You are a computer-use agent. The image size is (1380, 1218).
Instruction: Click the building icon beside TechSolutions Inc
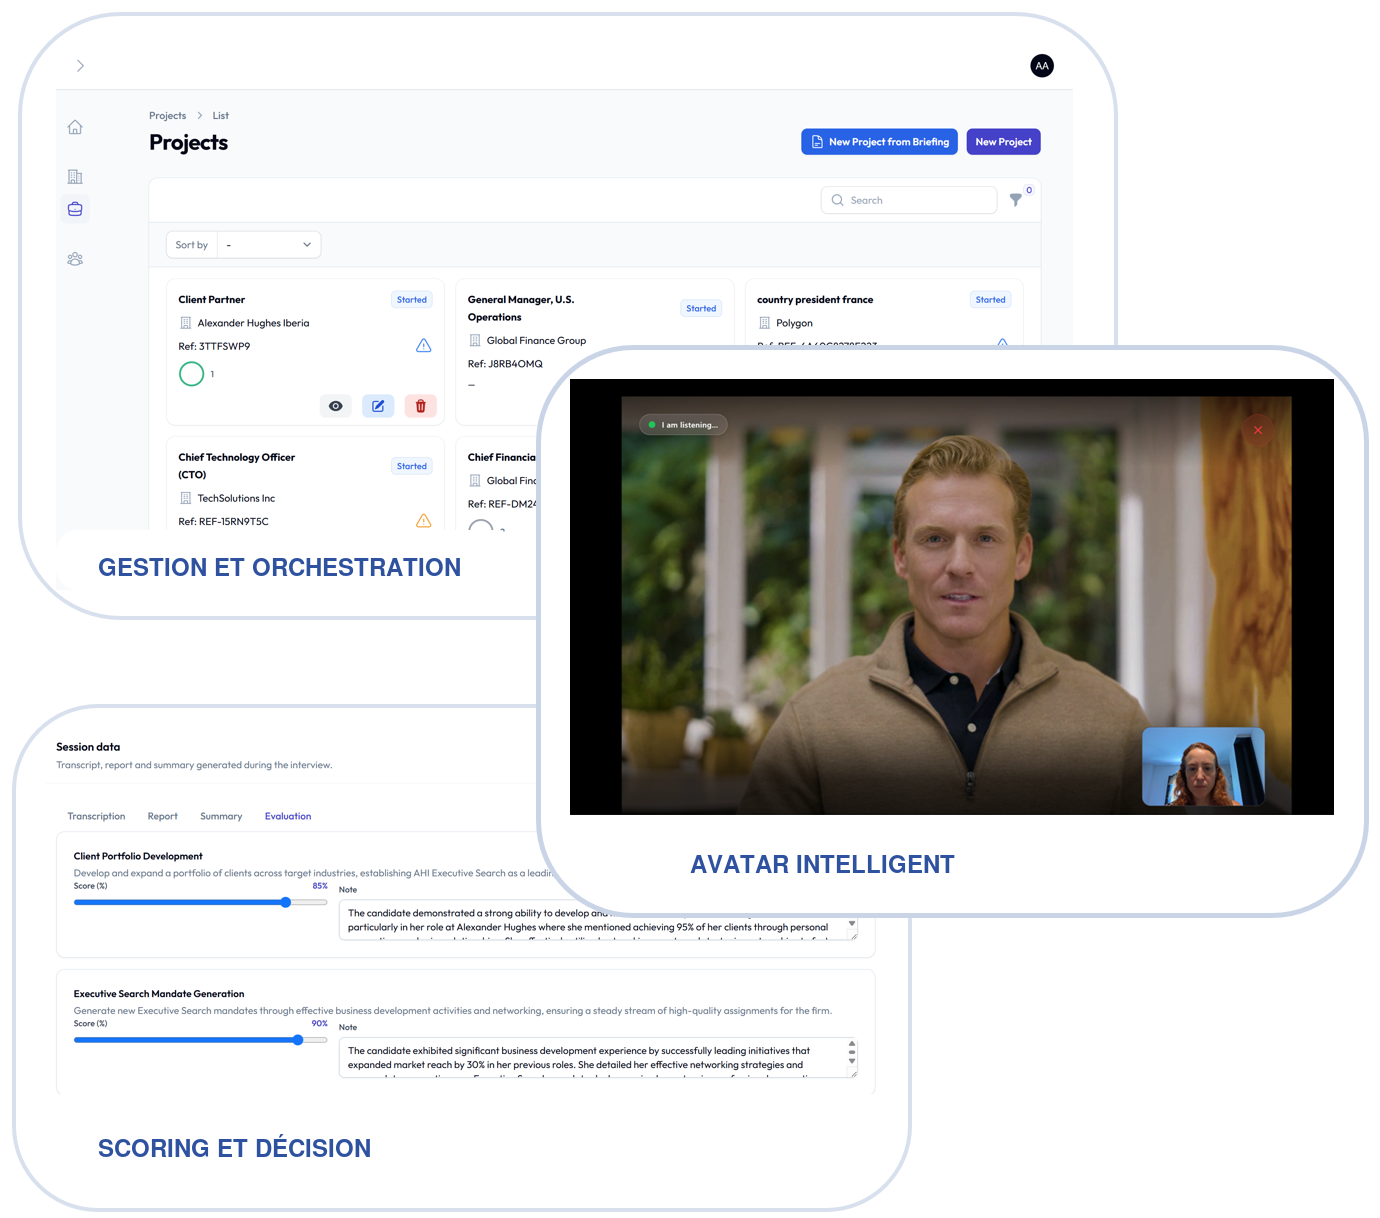185,498
